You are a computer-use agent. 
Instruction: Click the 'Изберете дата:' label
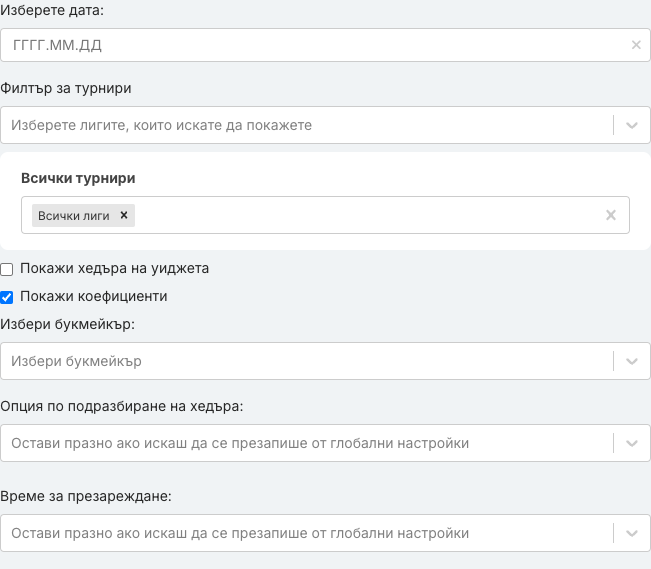tap(52, 10)
